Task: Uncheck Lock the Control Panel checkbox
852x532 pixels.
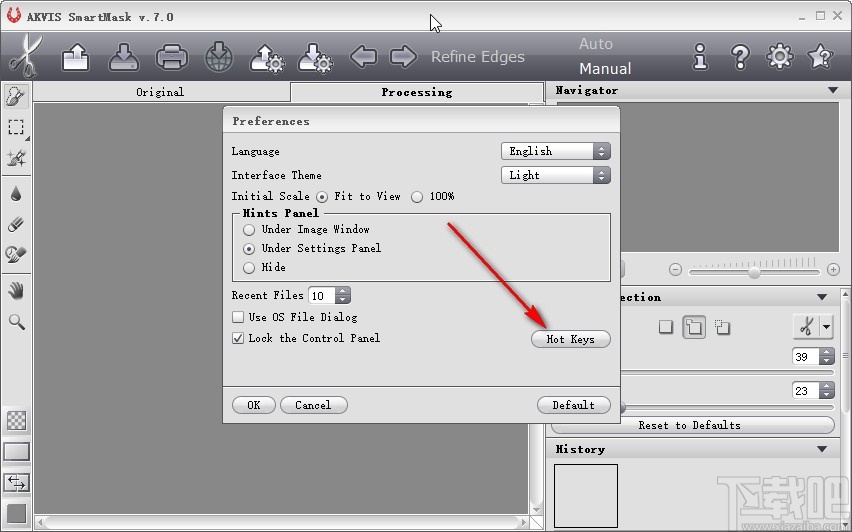Action: click(x=237, y=338)
